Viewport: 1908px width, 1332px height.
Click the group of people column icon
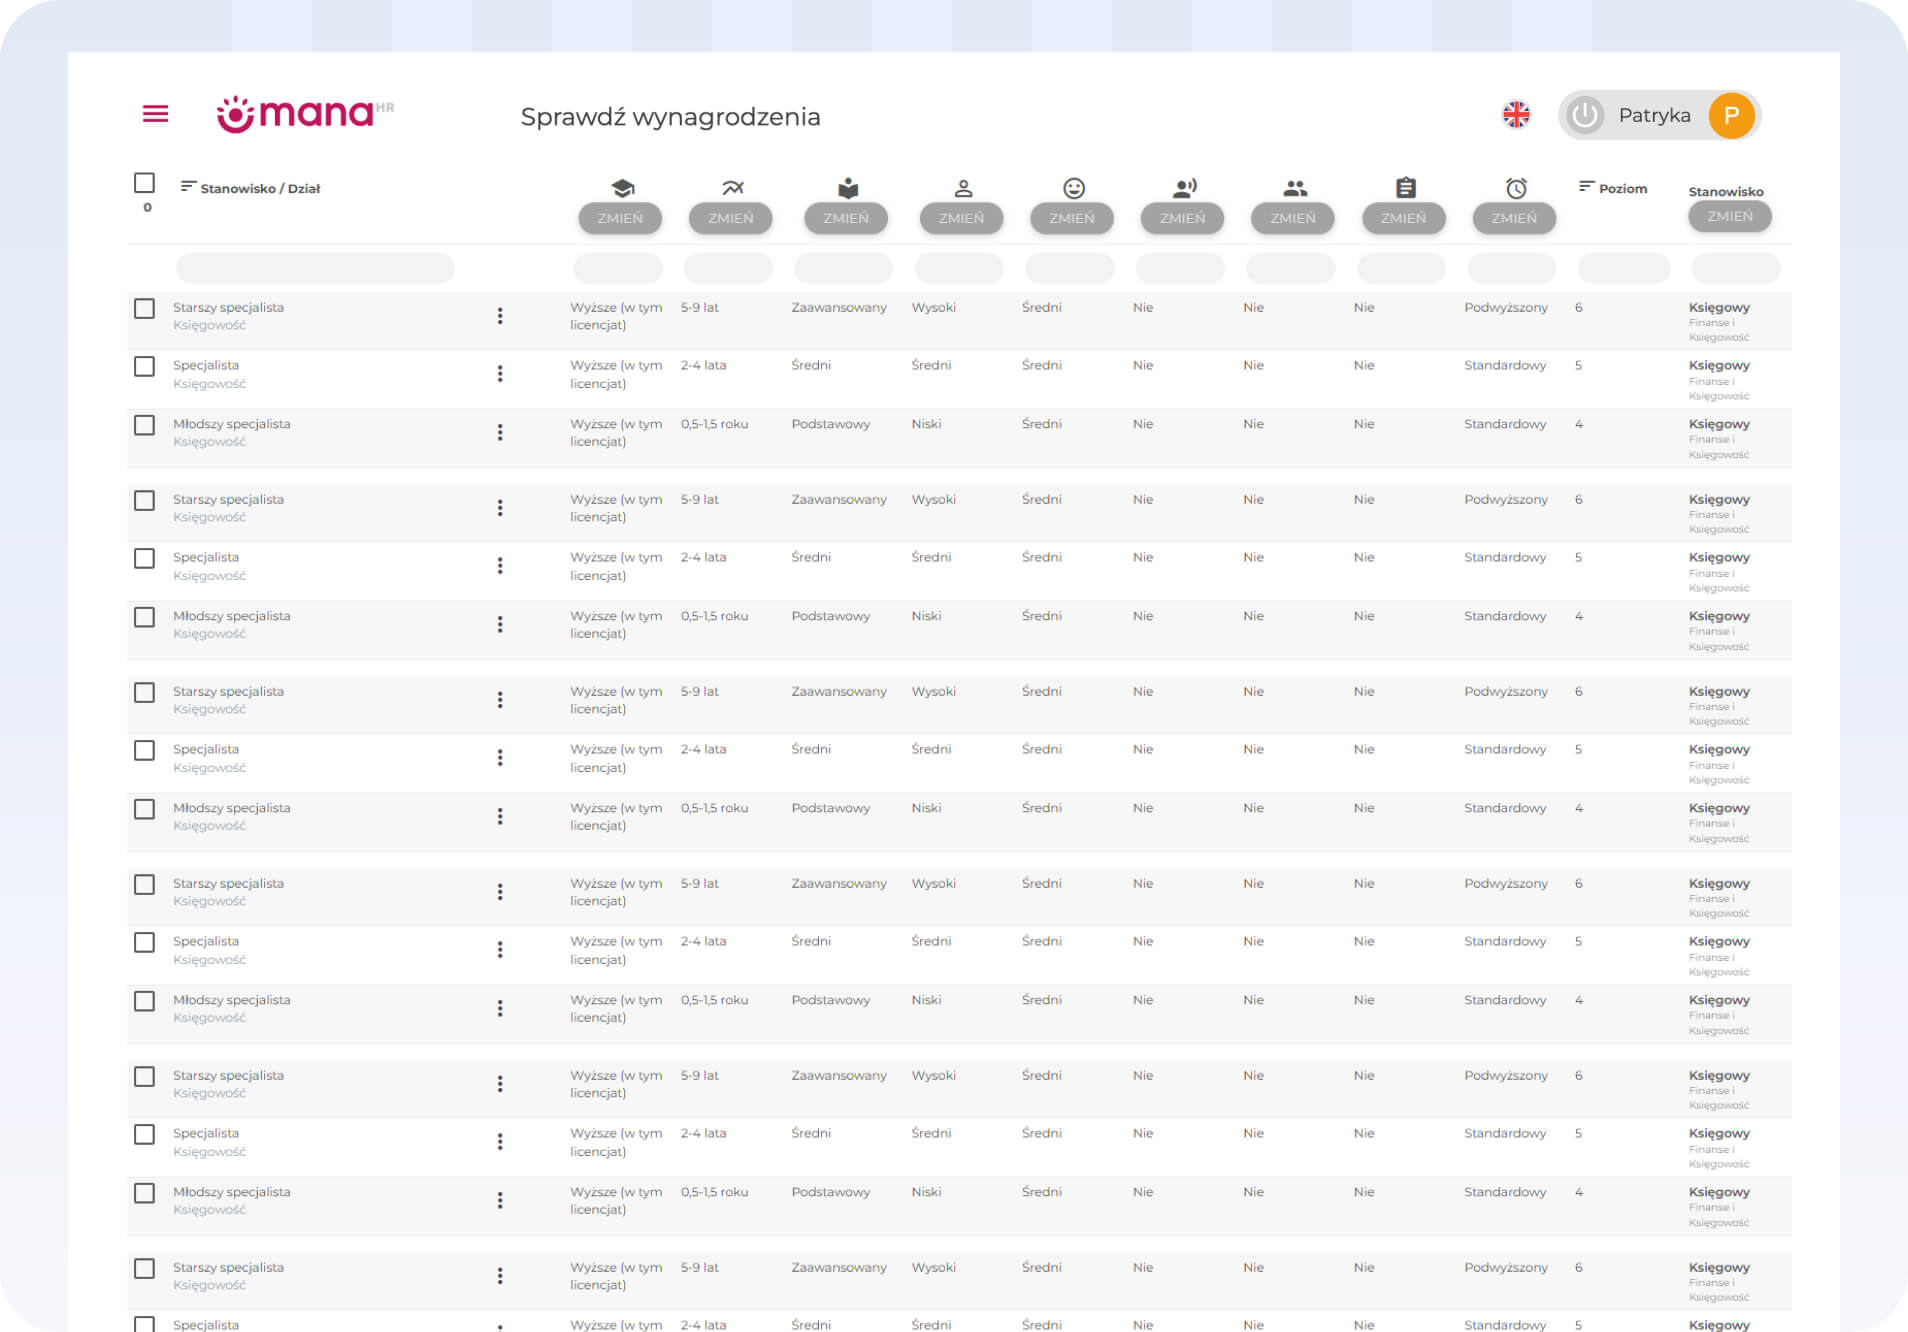(1295, 188)
